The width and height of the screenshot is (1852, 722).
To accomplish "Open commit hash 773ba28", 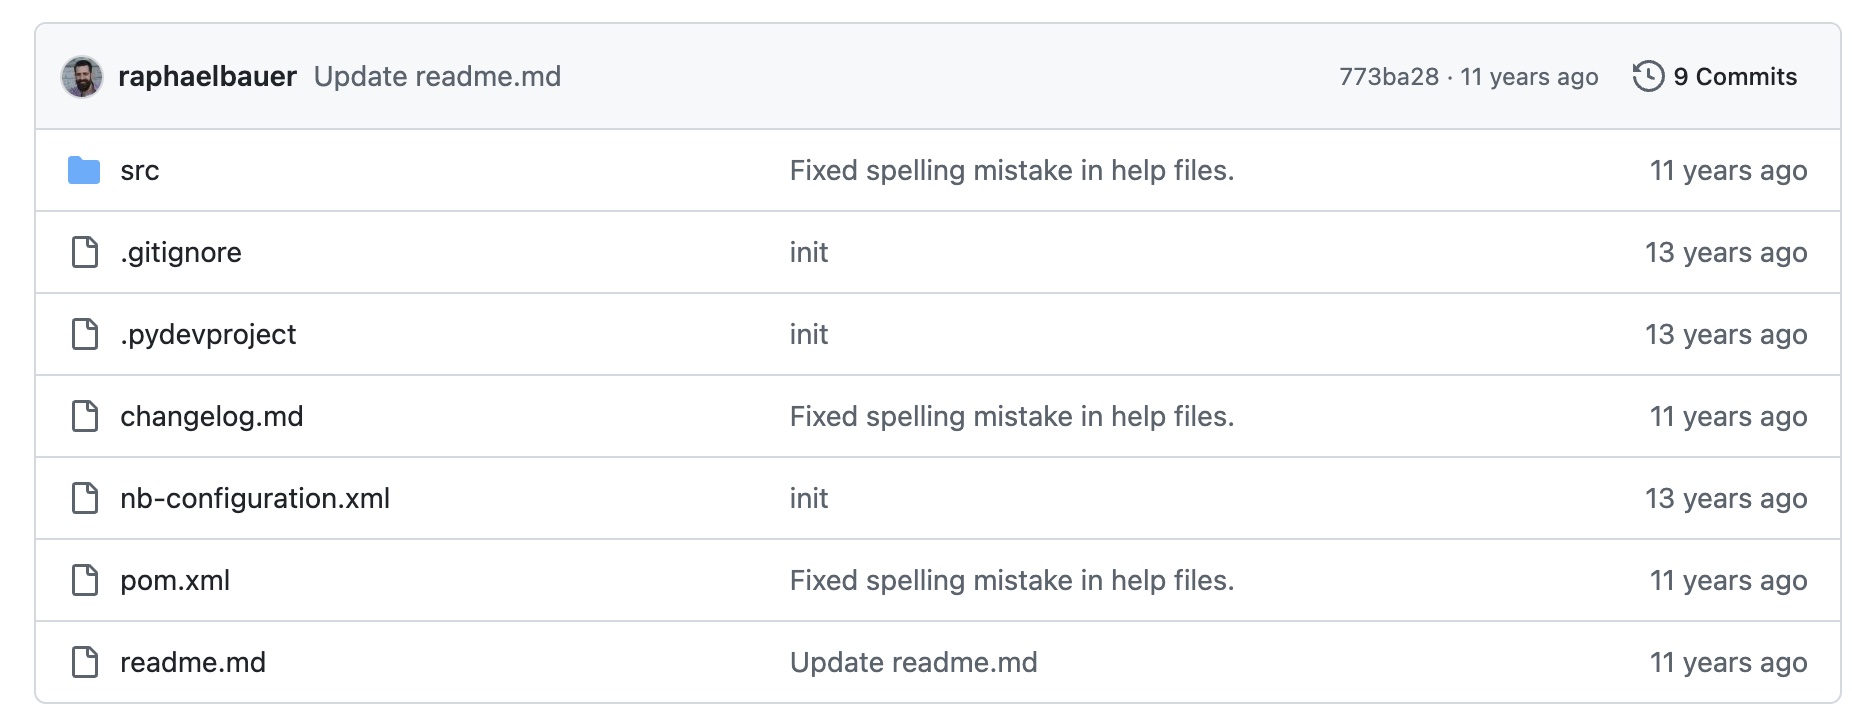I will (x=1389, y=77).
